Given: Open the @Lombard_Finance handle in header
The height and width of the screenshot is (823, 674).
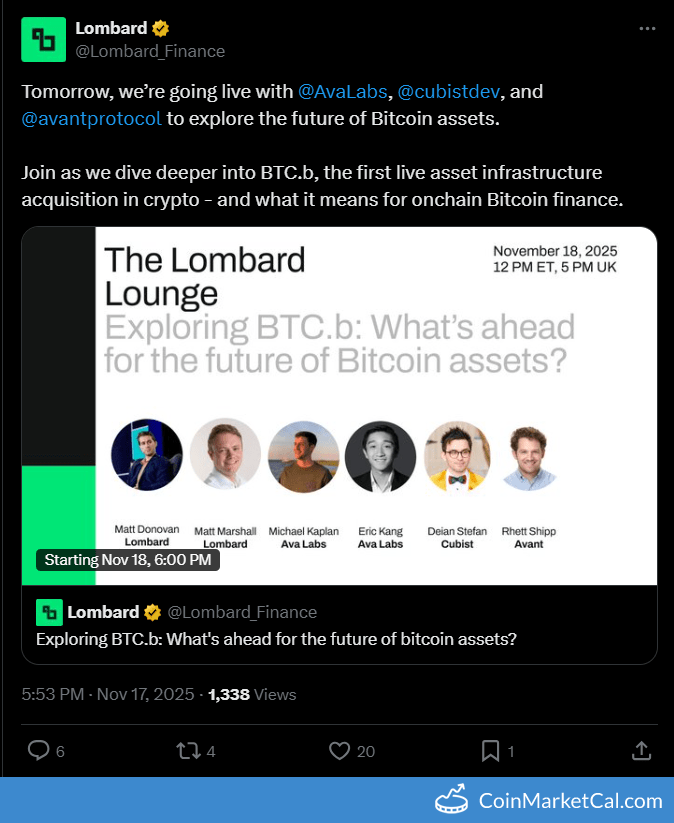Looking at the screenshot, I should coord(150,51).
